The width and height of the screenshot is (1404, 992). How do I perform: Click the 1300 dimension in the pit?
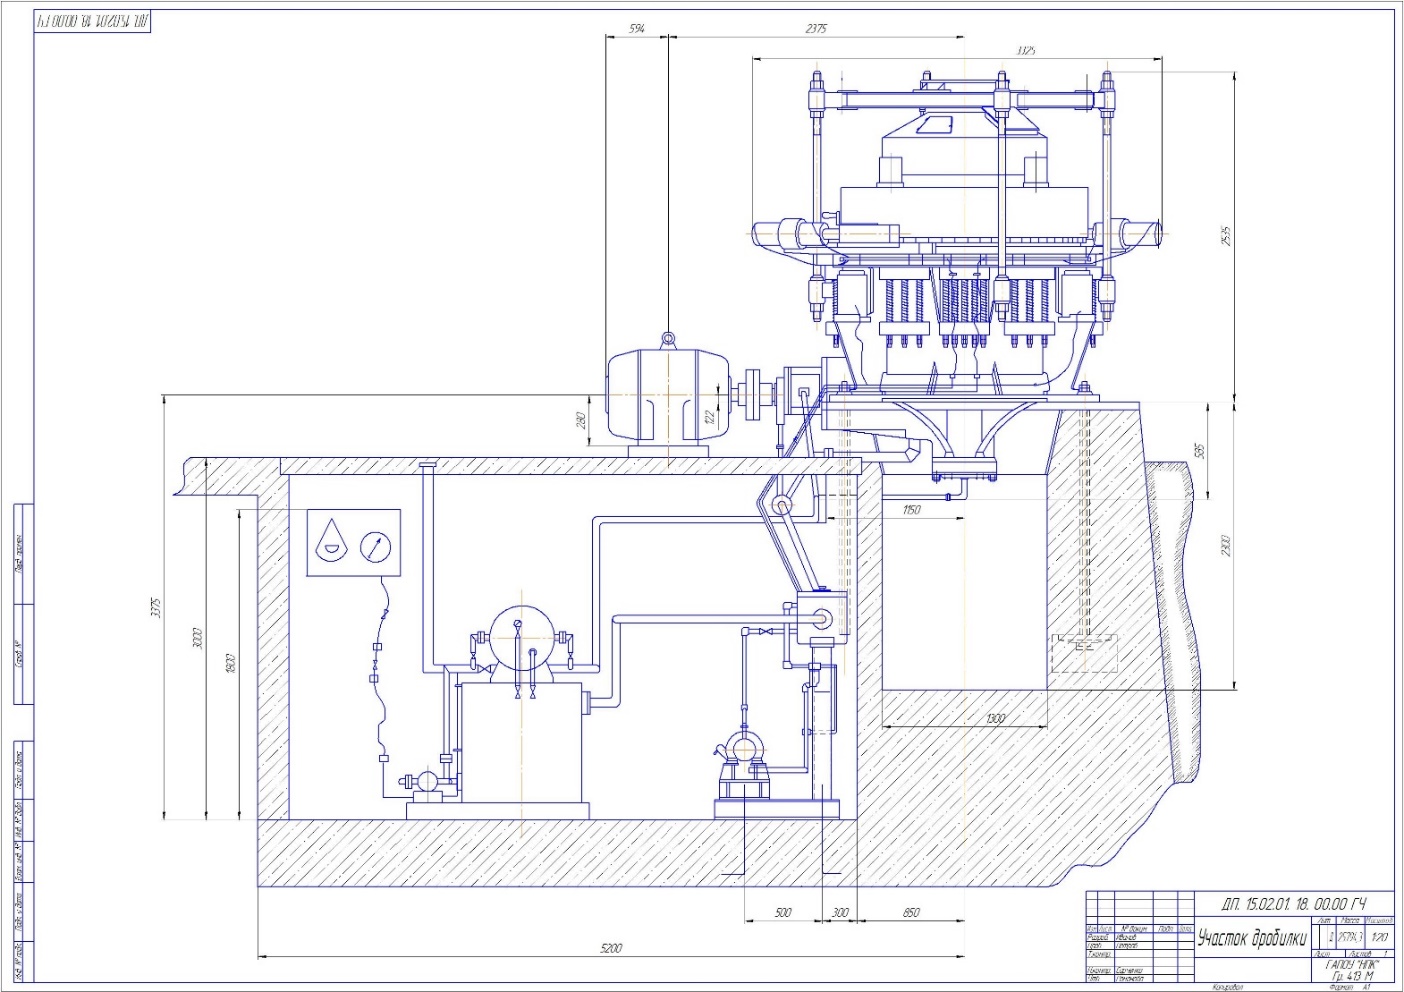click(995, 719)
